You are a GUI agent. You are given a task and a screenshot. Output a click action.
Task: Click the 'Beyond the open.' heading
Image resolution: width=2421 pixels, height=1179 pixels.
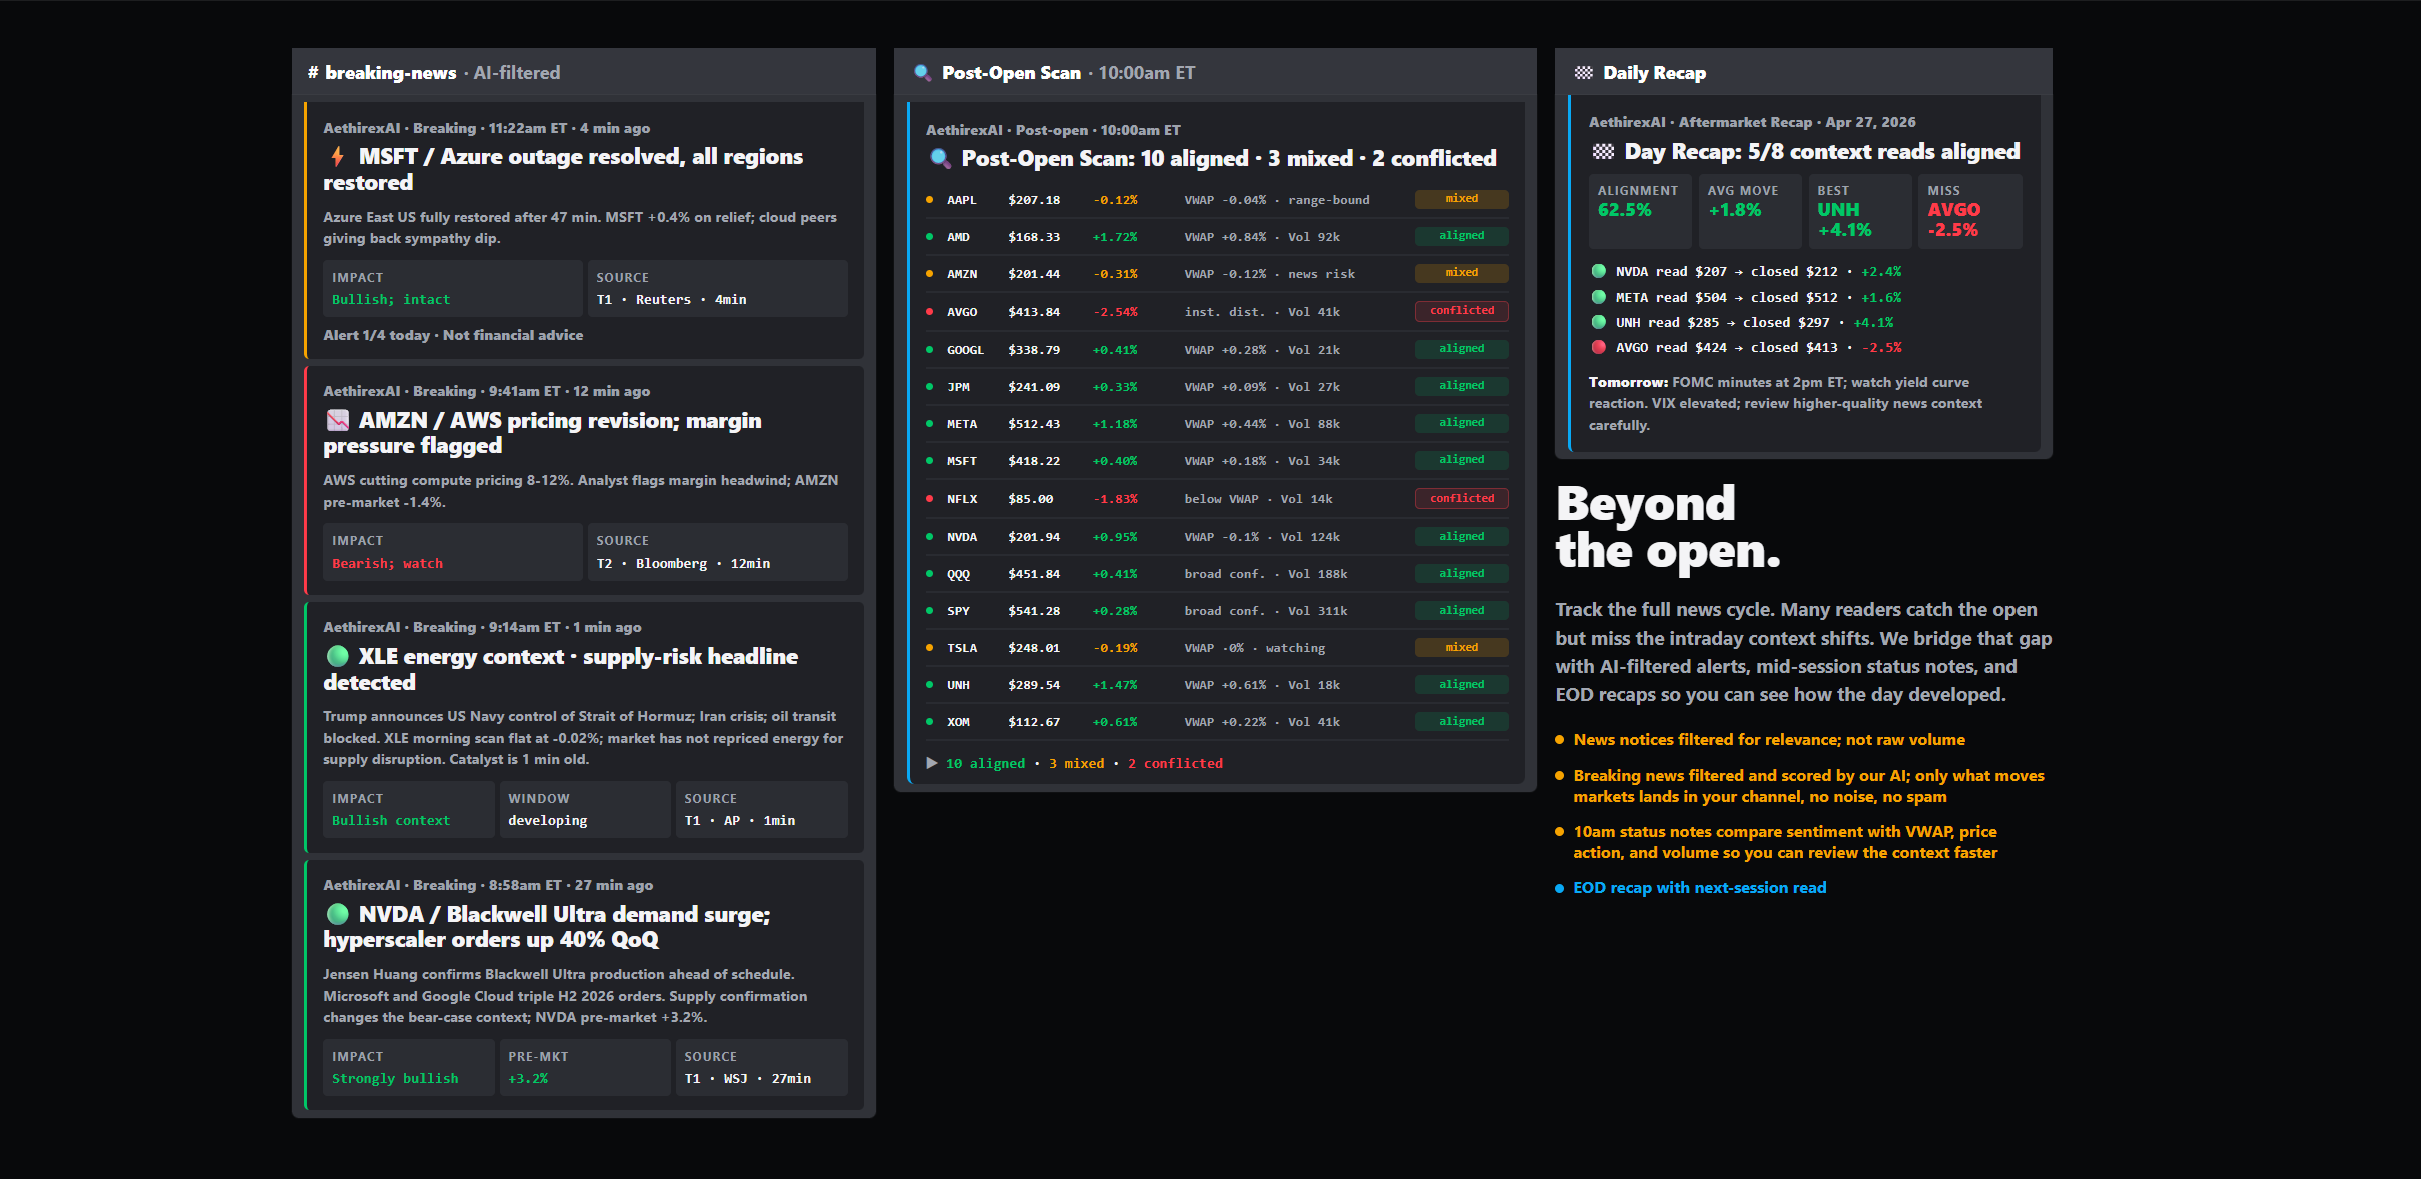point(1668,527)
